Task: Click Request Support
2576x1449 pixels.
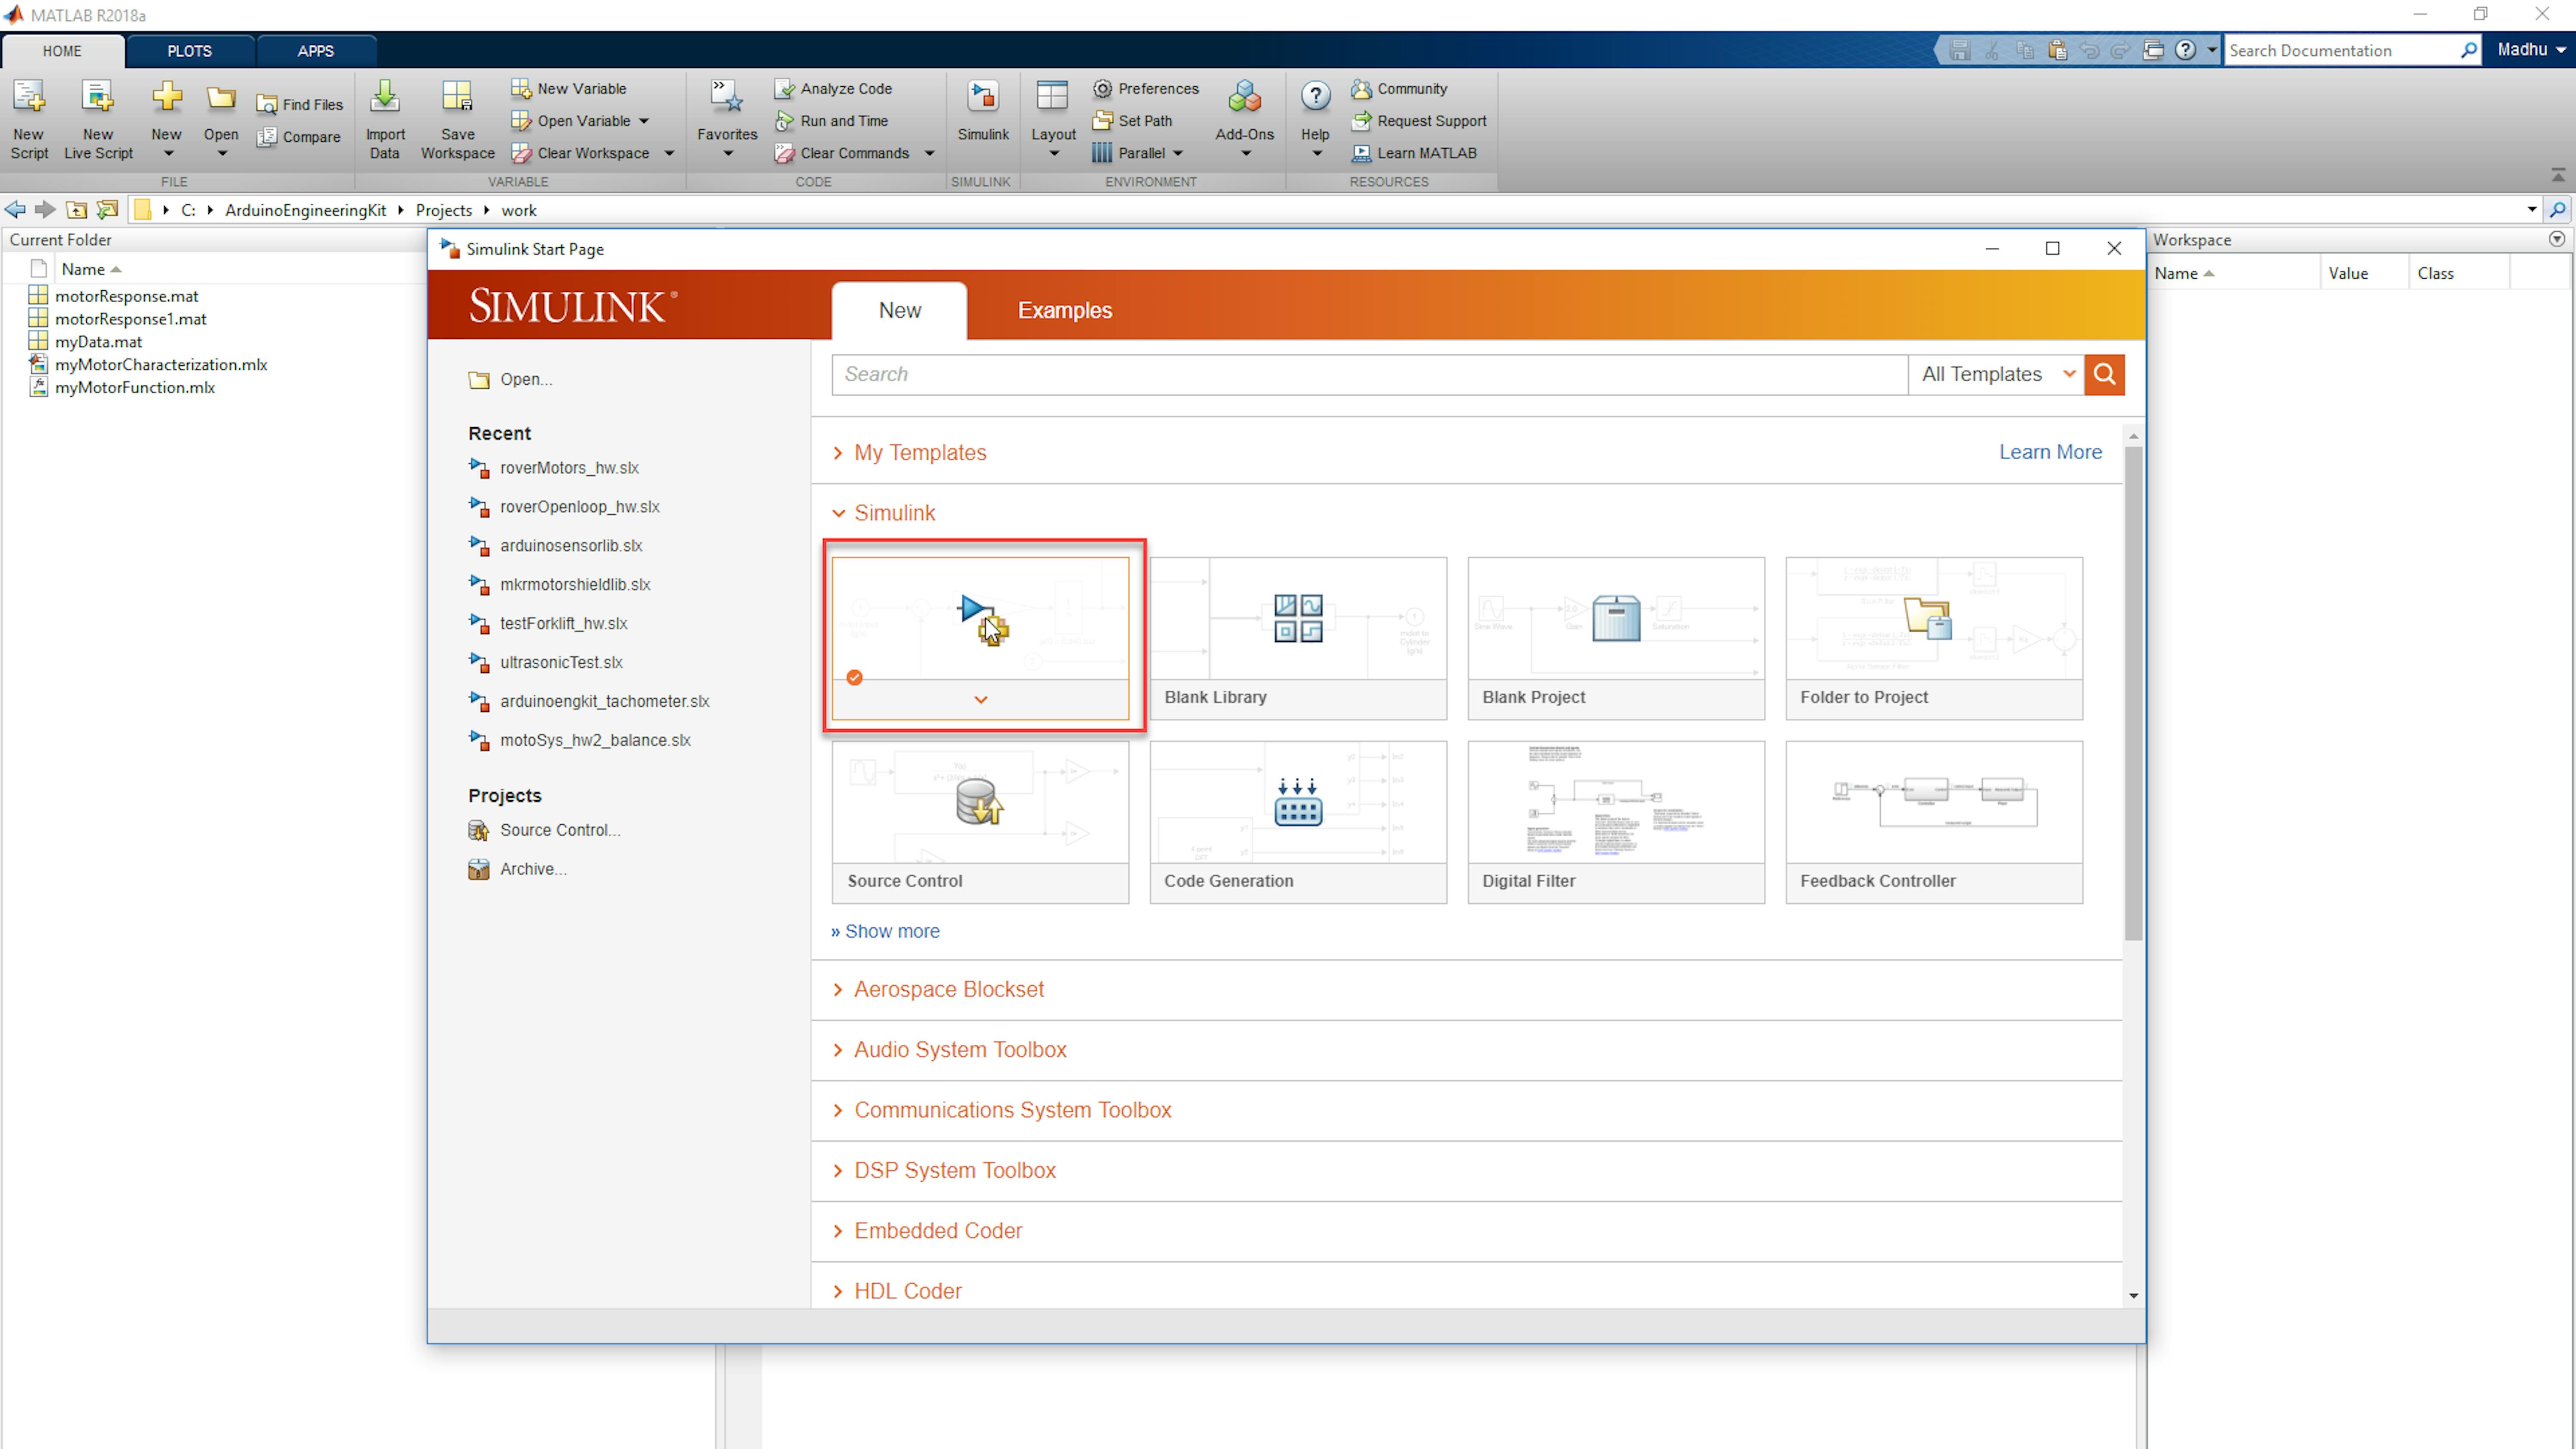Action: coord(1418,121)
